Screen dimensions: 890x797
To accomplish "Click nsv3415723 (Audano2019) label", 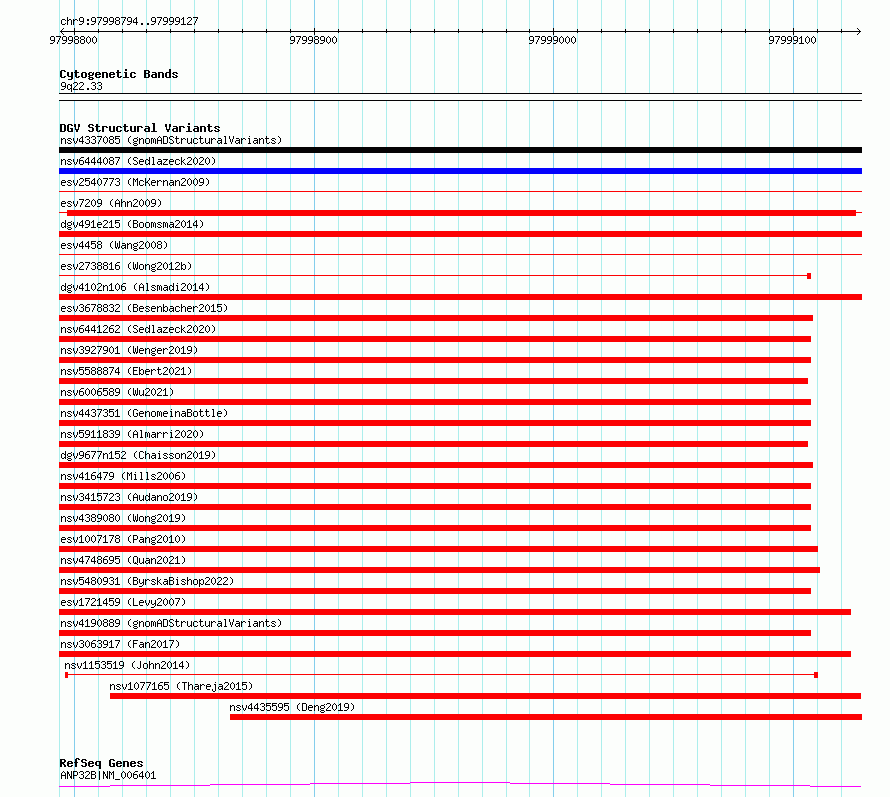I will coord(129,497).
